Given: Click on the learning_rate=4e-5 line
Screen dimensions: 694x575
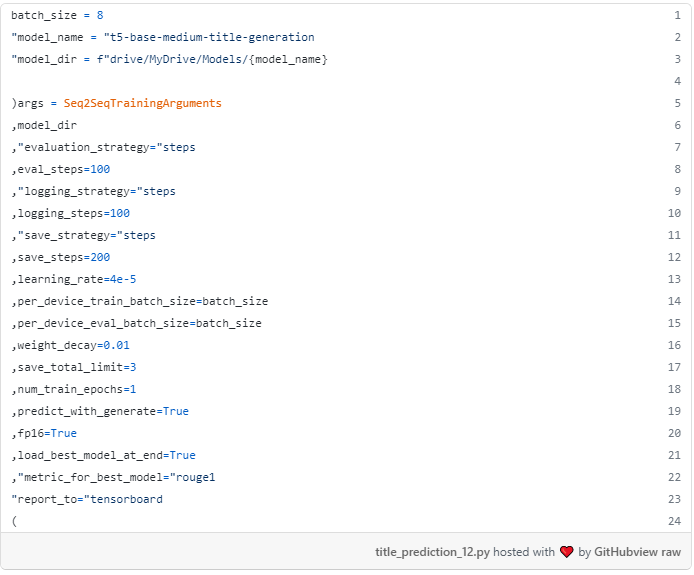Looking at the screenshot, I should (74, 279).
